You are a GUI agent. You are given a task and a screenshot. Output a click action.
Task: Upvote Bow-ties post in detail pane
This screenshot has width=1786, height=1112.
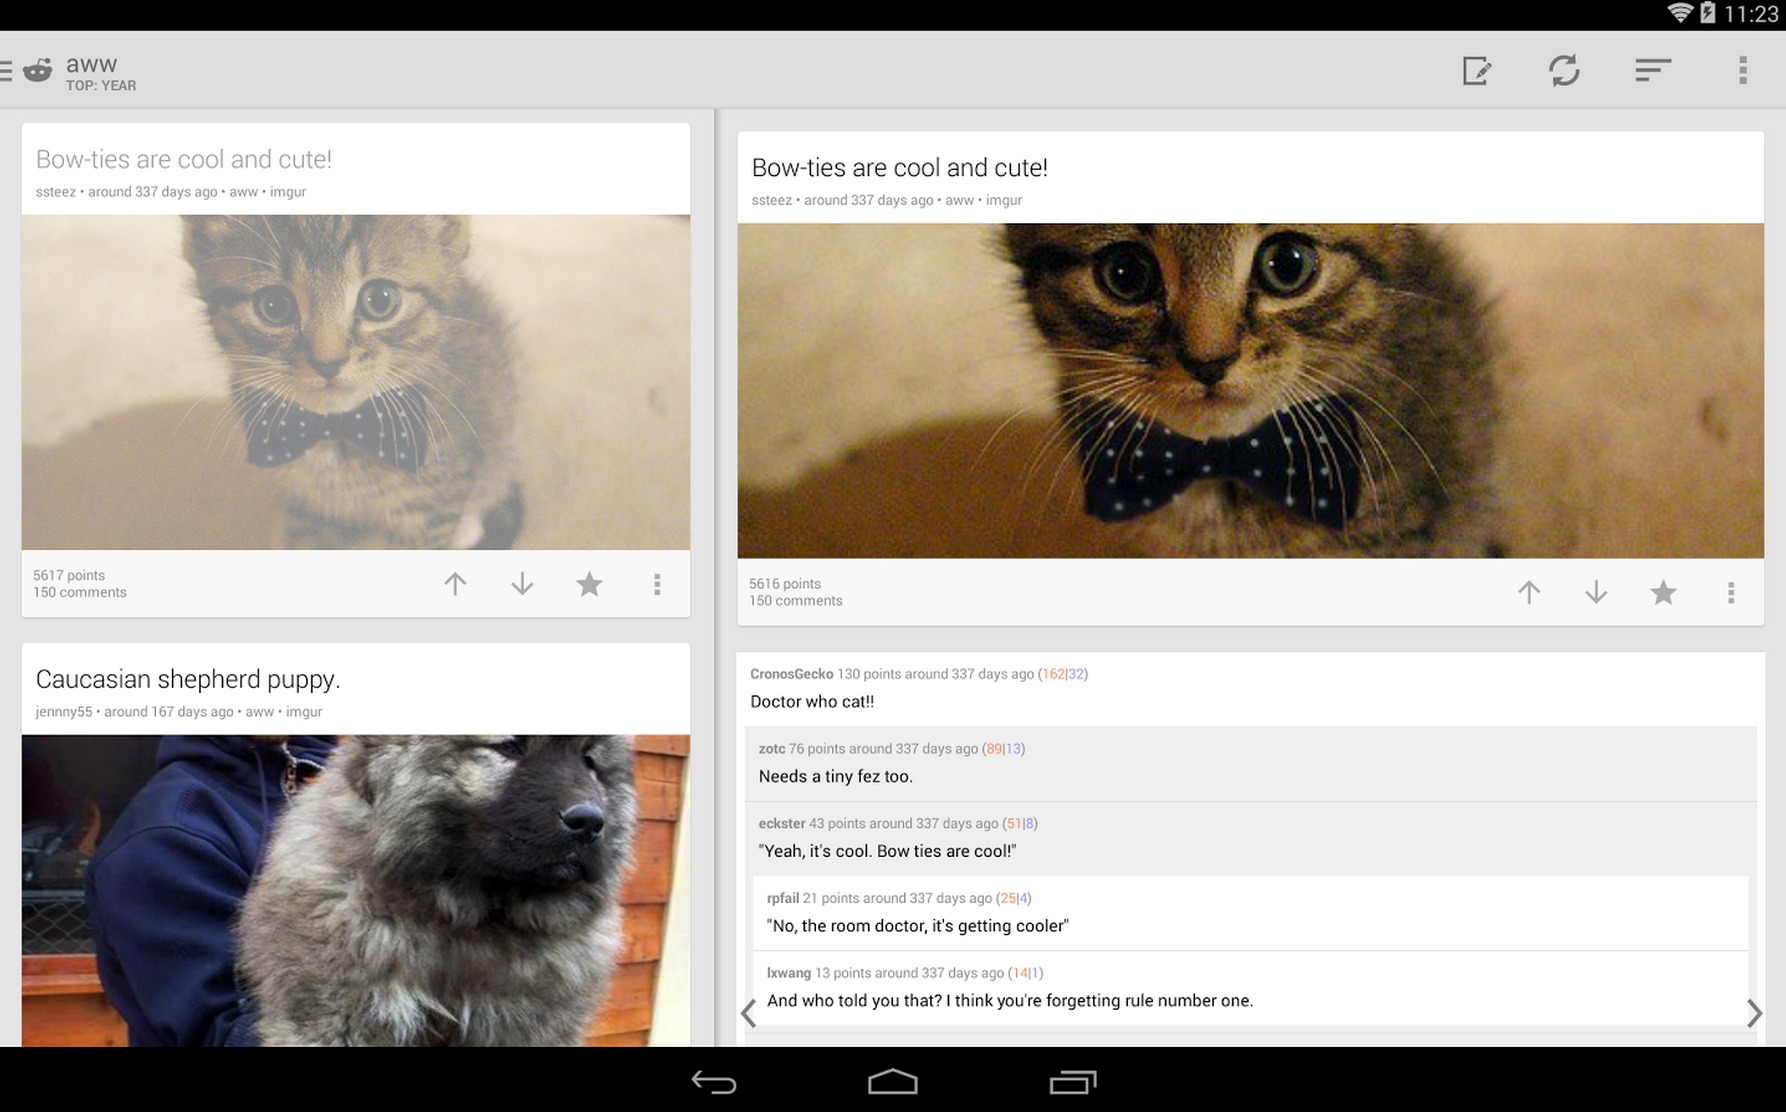pyautogui.click(x=1529, y=592)
